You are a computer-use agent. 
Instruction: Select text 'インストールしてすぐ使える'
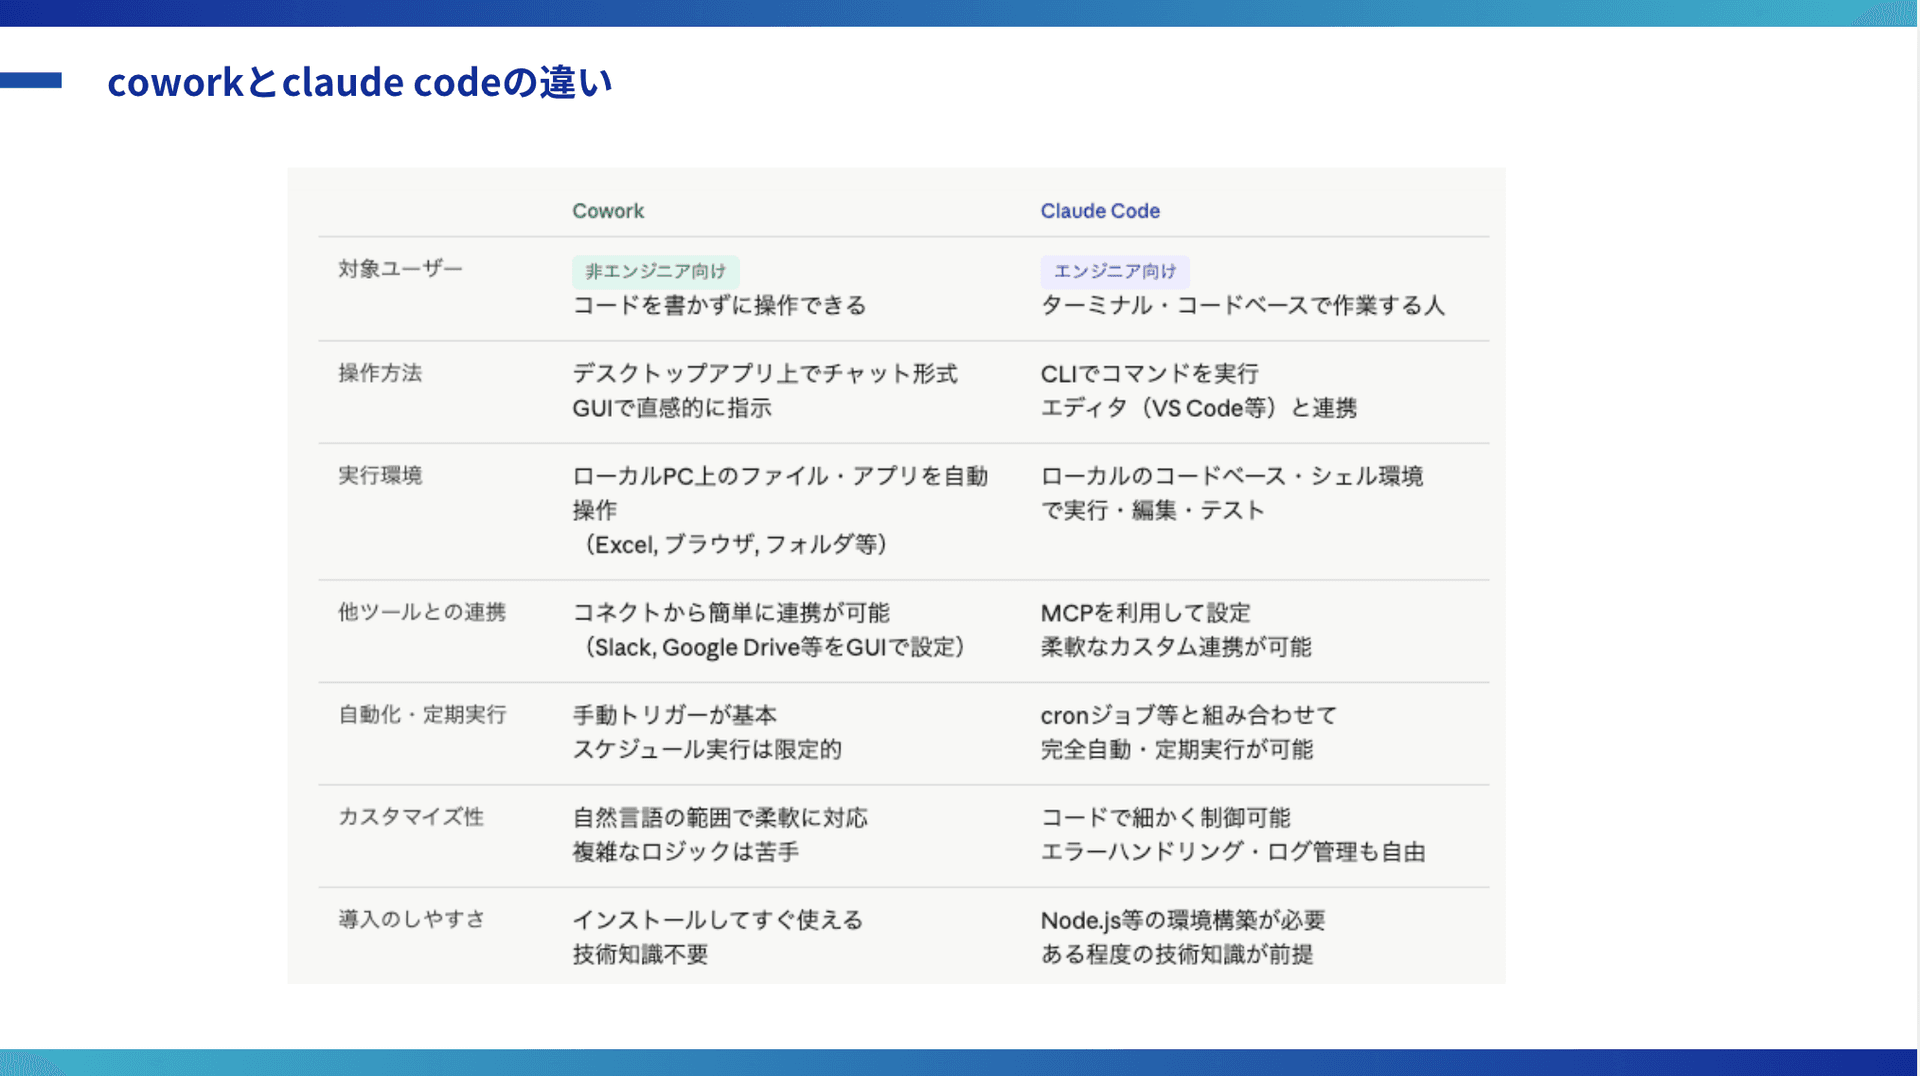click(718, 920)
